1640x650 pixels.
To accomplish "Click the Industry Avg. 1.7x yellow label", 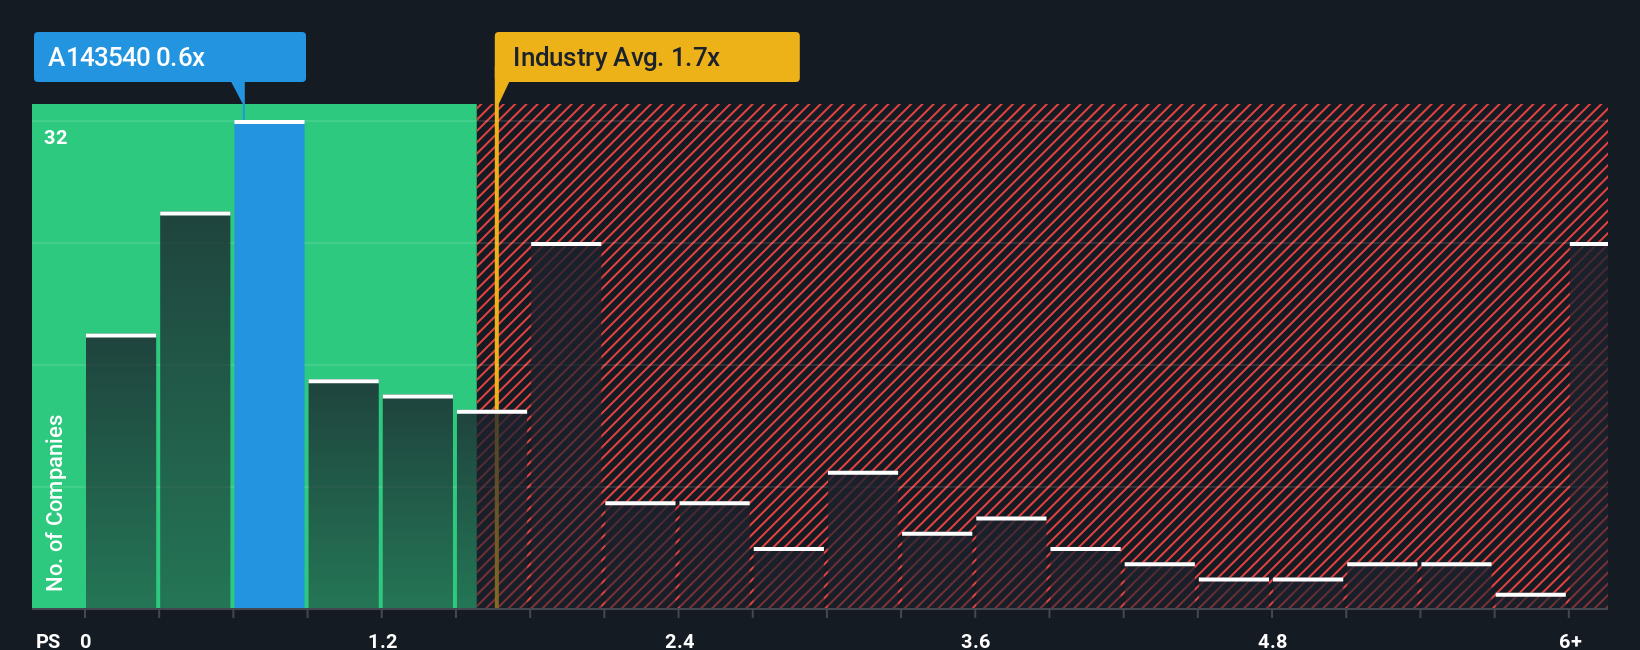I will pyautogui.click(x=647, y=57).
